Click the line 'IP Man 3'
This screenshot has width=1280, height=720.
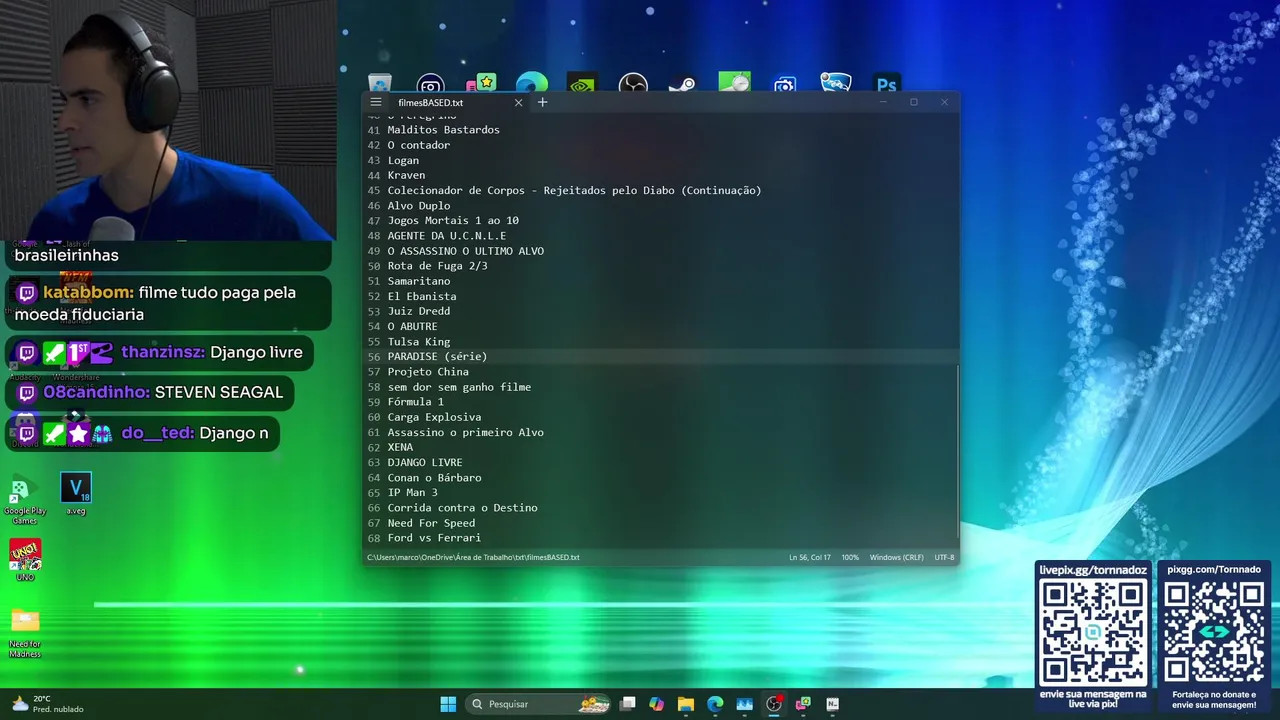tap(412, 493)
